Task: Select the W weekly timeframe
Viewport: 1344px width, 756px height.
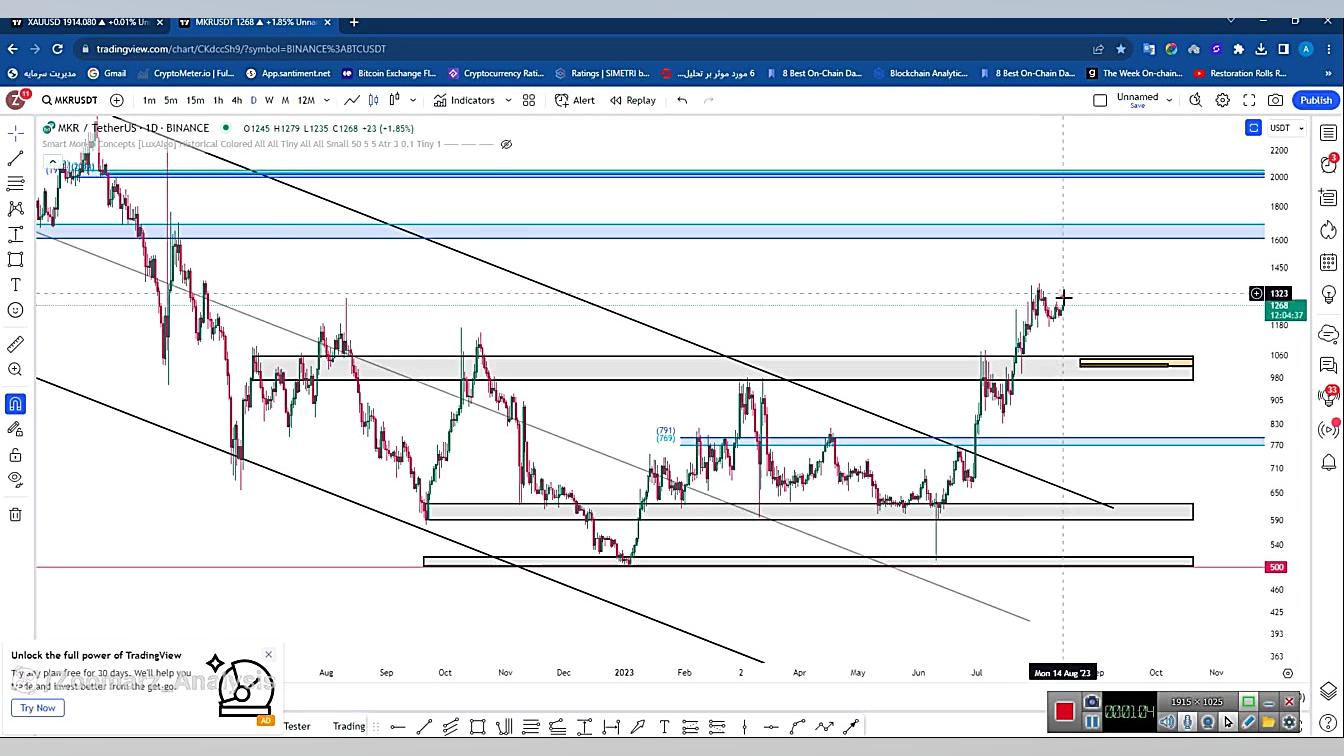Action: pos(269,100)
